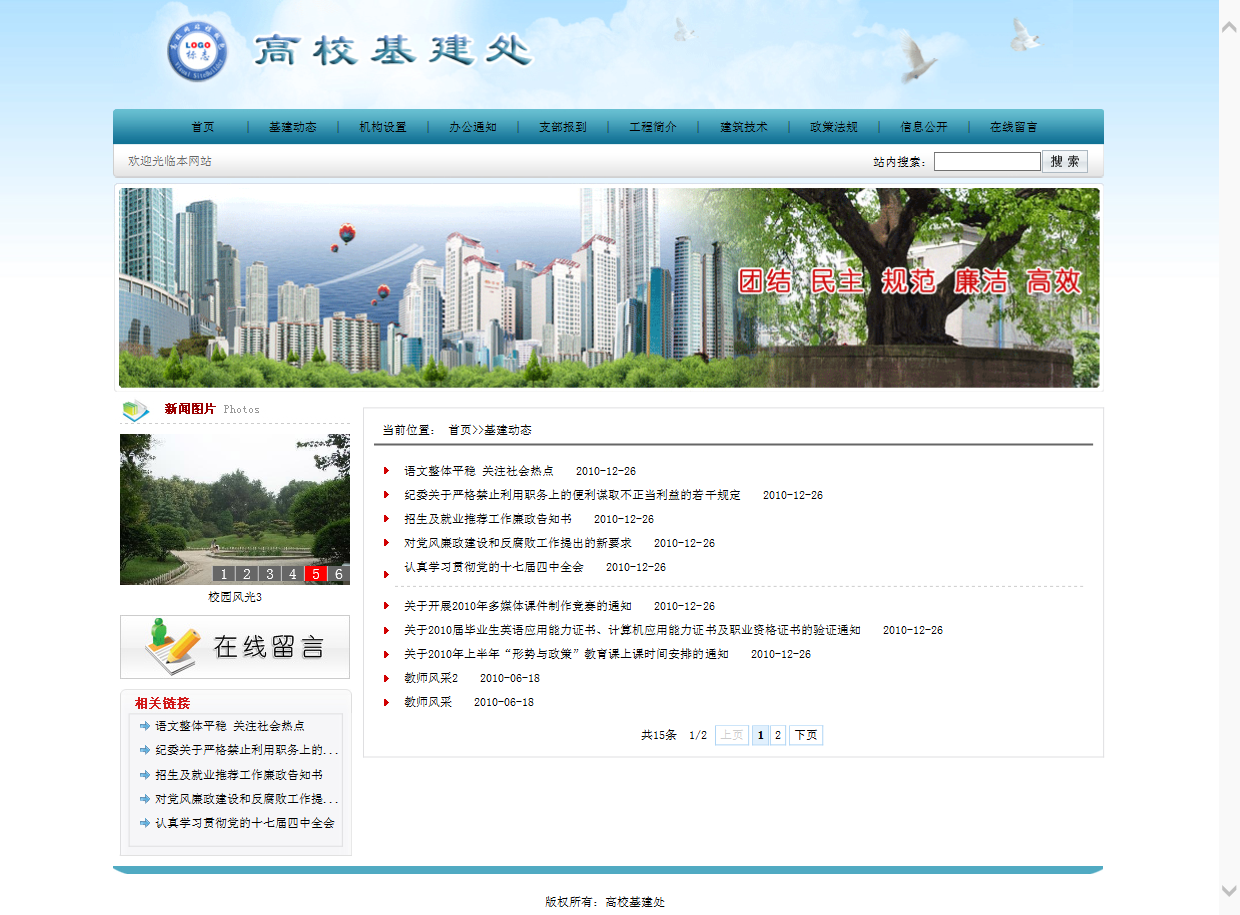Open the 政策法规 navigation menu item
Screen dimensions: 1240x915
834,127
